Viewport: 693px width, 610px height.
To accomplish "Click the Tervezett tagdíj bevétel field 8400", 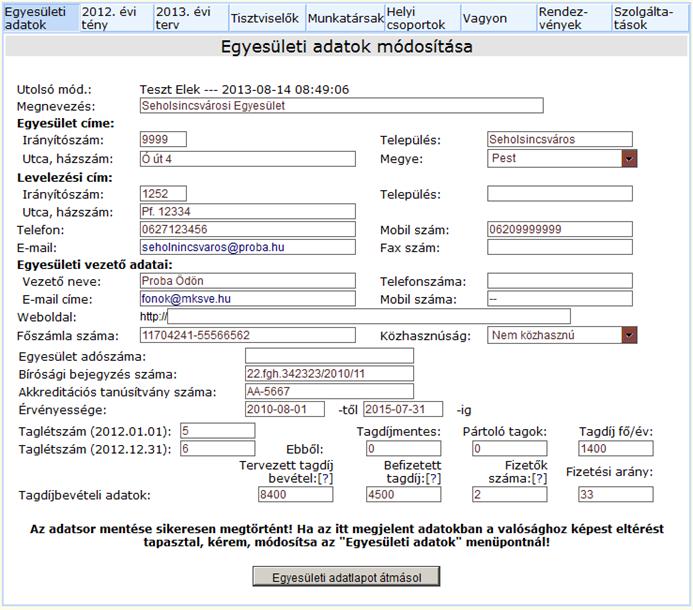I will coord(296,494).
